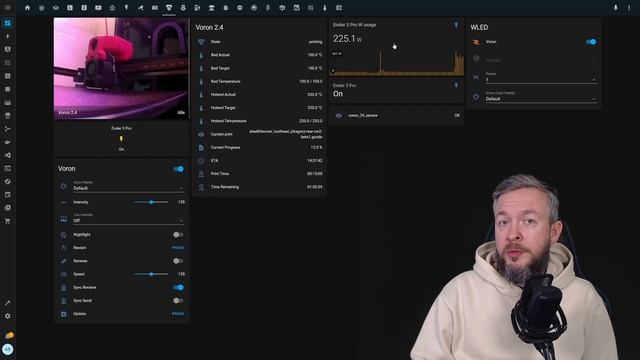Open the user profile avatar
This screenshot has height=360, width=640.
[x=8, y=349]
